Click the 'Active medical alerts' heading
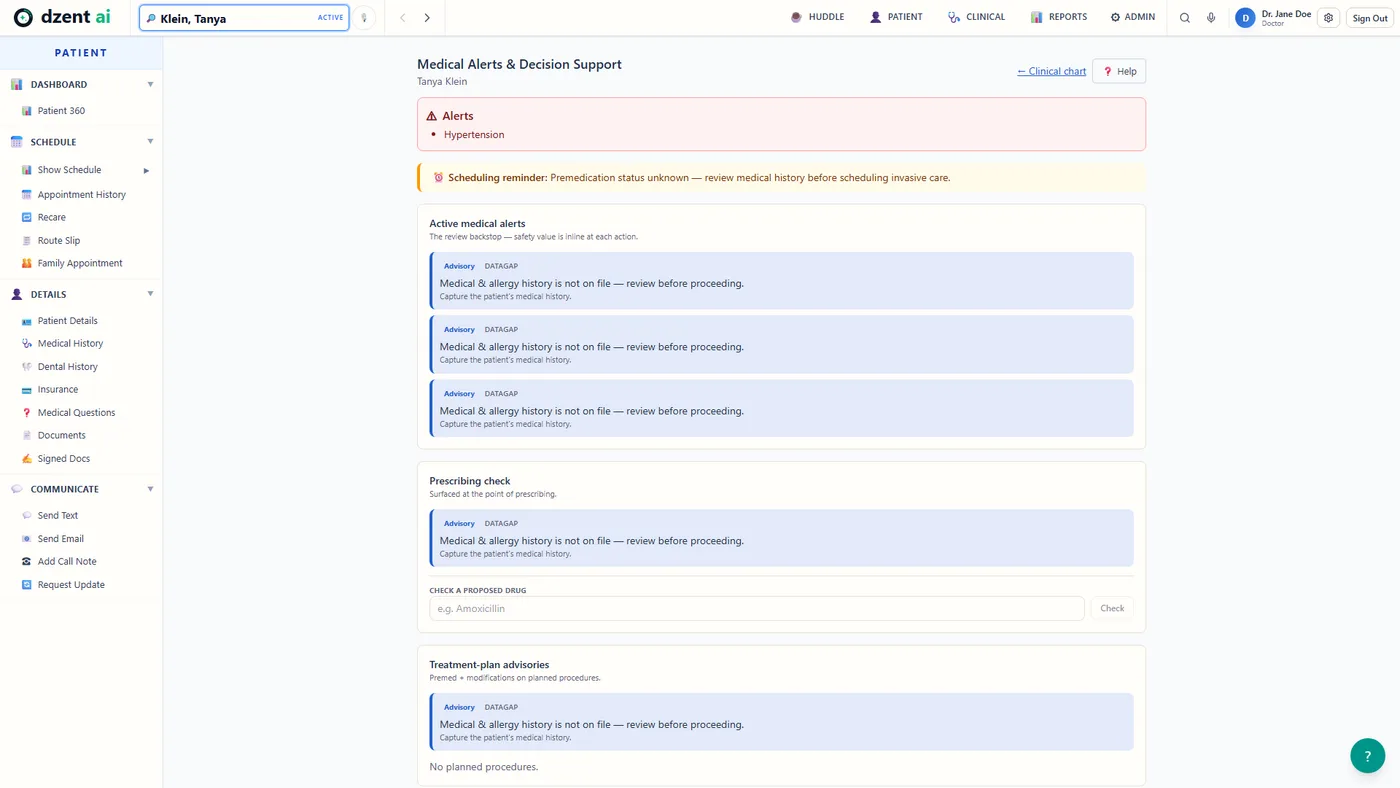1400x788 pixels. point(477,224)
